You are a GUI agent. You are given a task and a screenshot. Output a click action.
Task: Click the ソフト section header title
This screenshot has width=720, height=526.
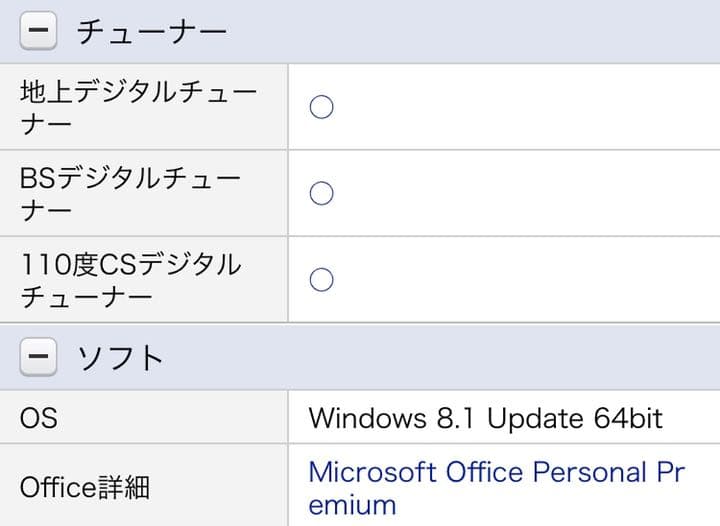pyautogui.click(x=120, y=356)
